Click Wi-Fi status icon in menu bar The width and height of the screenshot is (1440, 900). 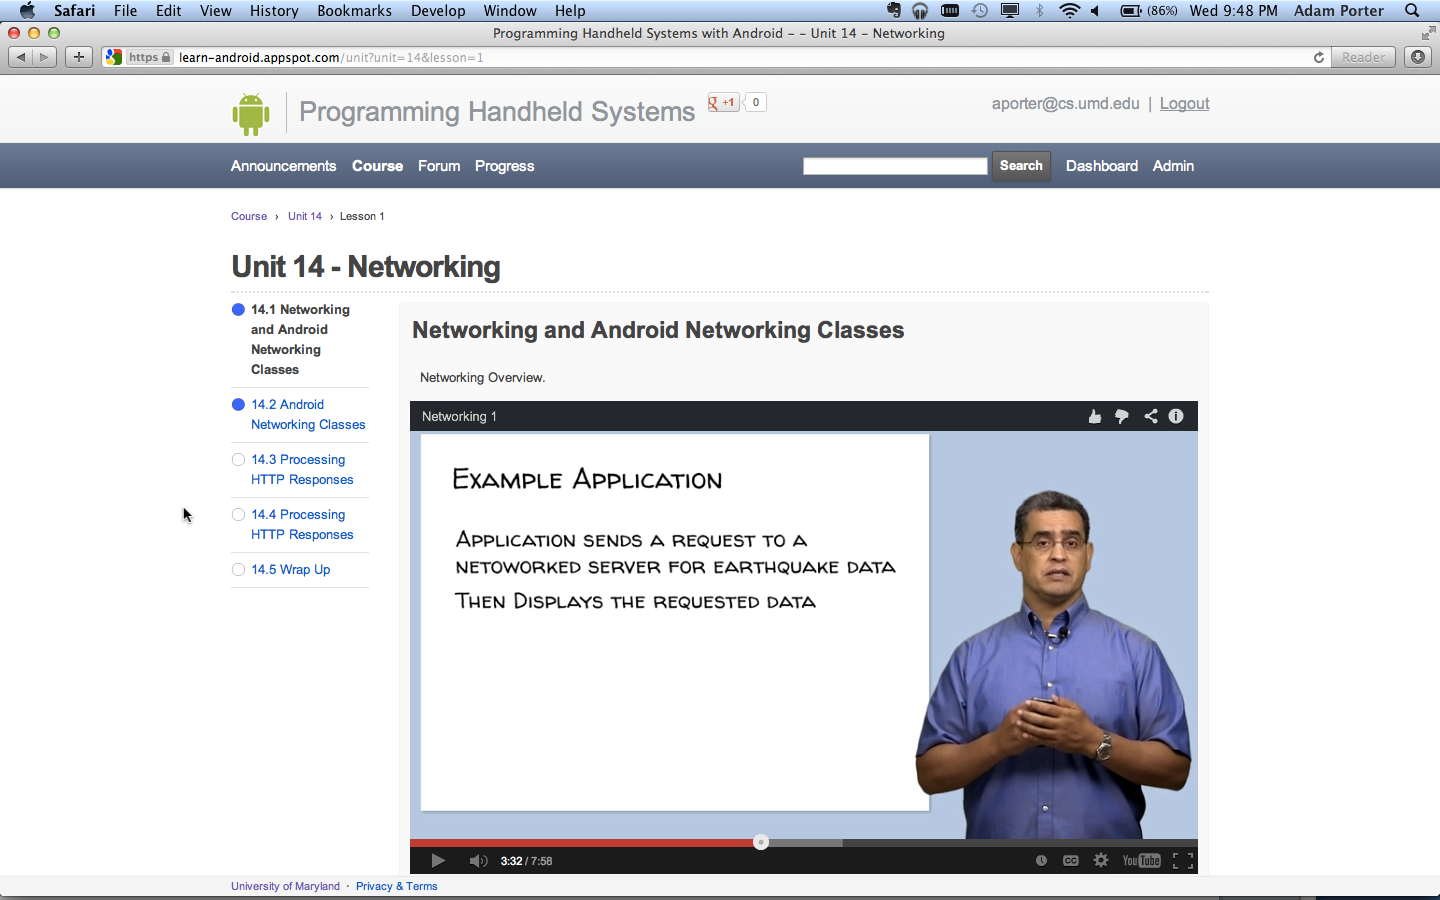pyautogui.click(x=1069, y=11)
